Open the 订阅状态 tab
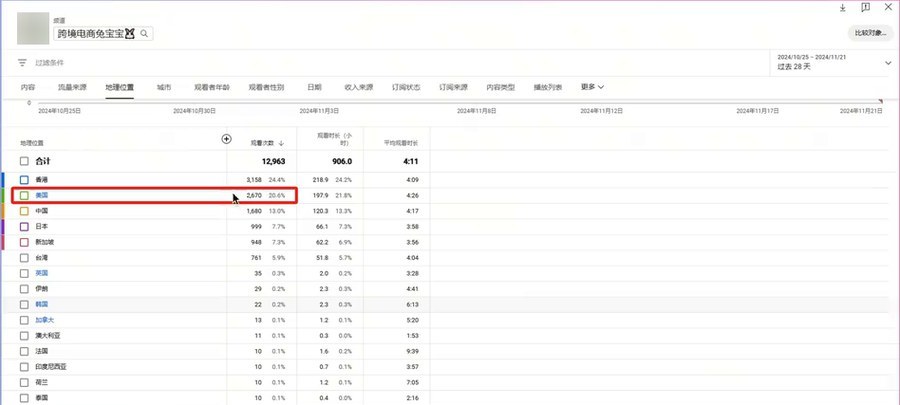 coord(406,88)
